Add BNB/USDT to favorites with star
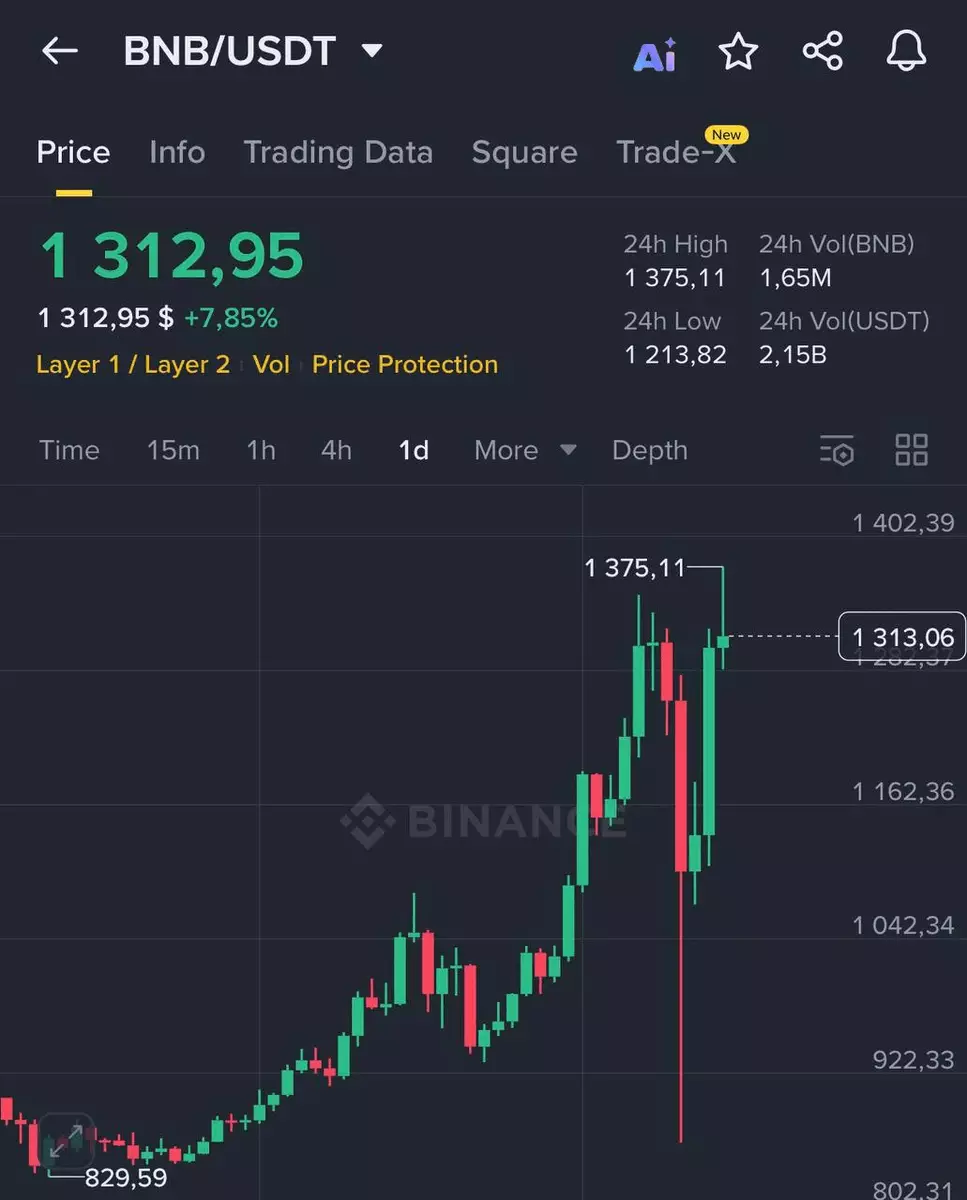The height and width of the screenshot is (1200, 967). point(739,52)
